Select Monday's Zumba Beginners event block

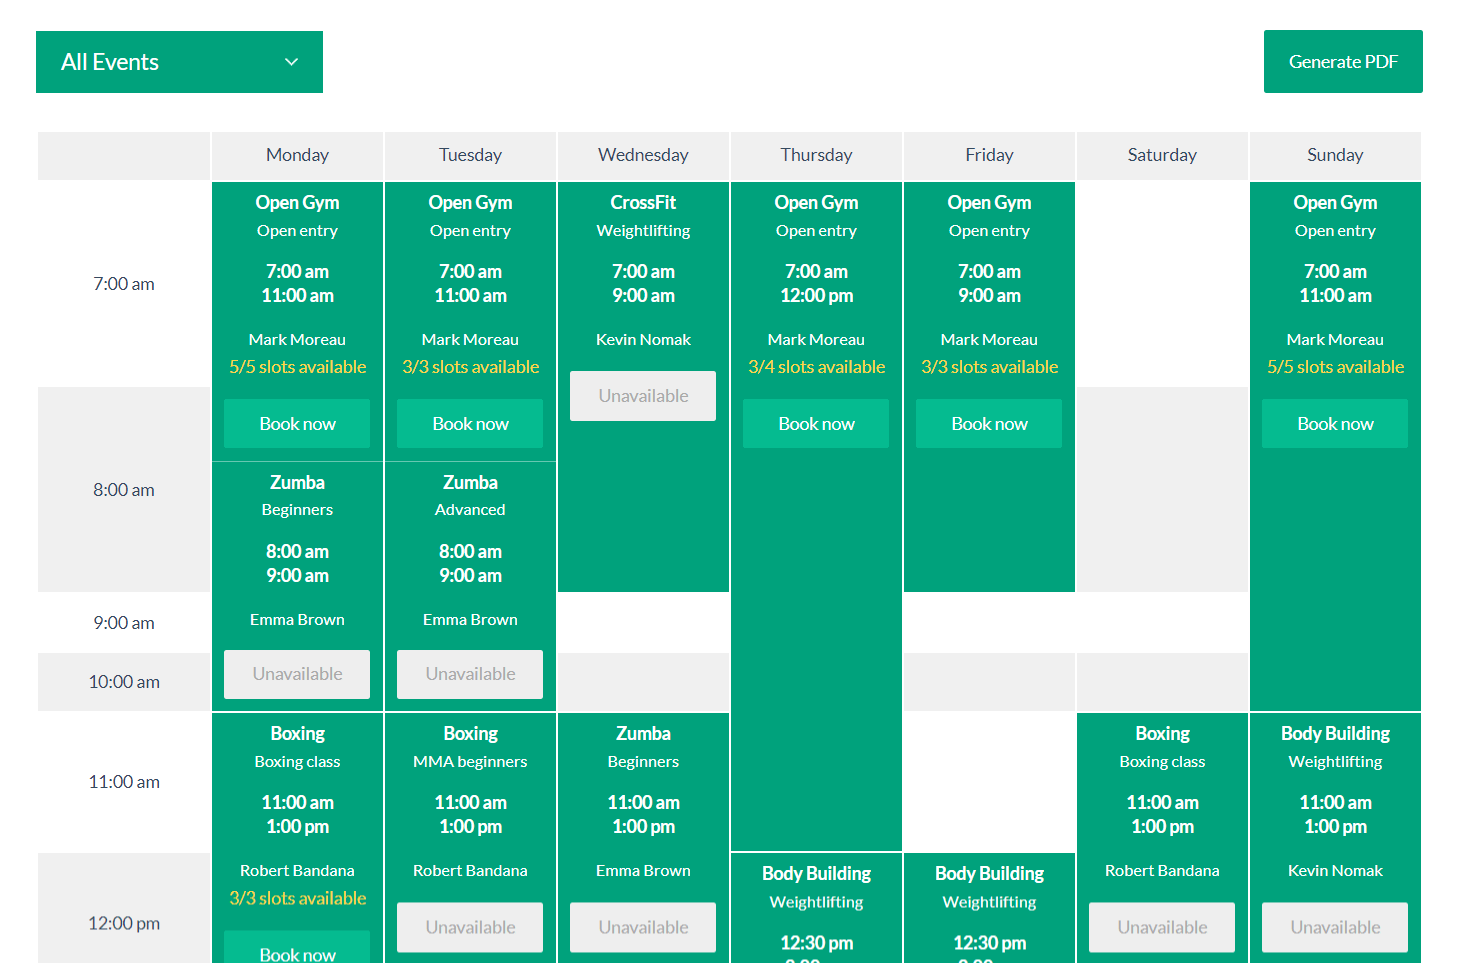pyautogui.click(x=296, y=530)
